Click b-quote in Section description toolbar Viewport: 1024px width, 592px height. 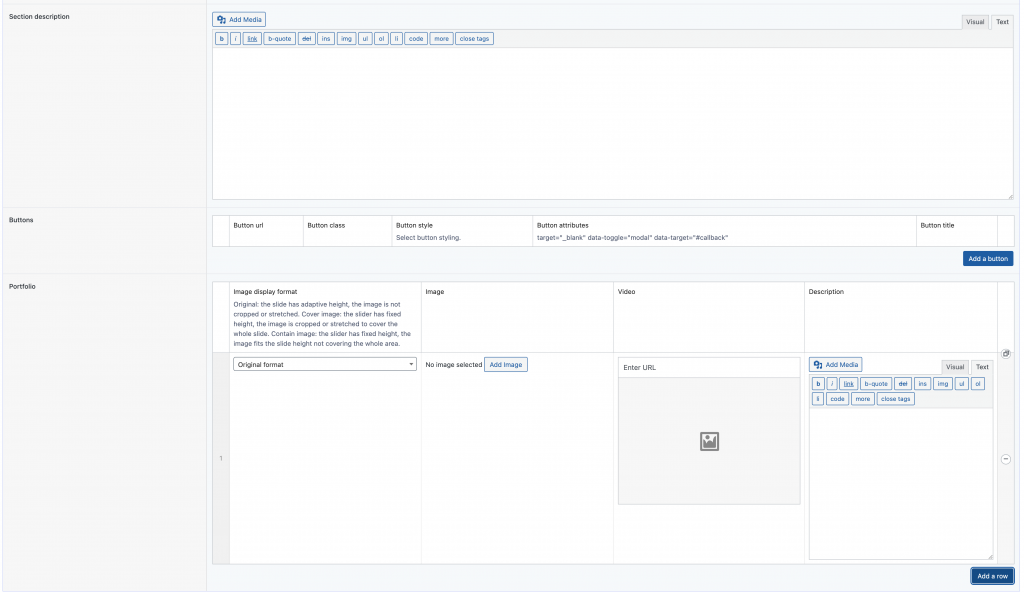tap(280, 39)
